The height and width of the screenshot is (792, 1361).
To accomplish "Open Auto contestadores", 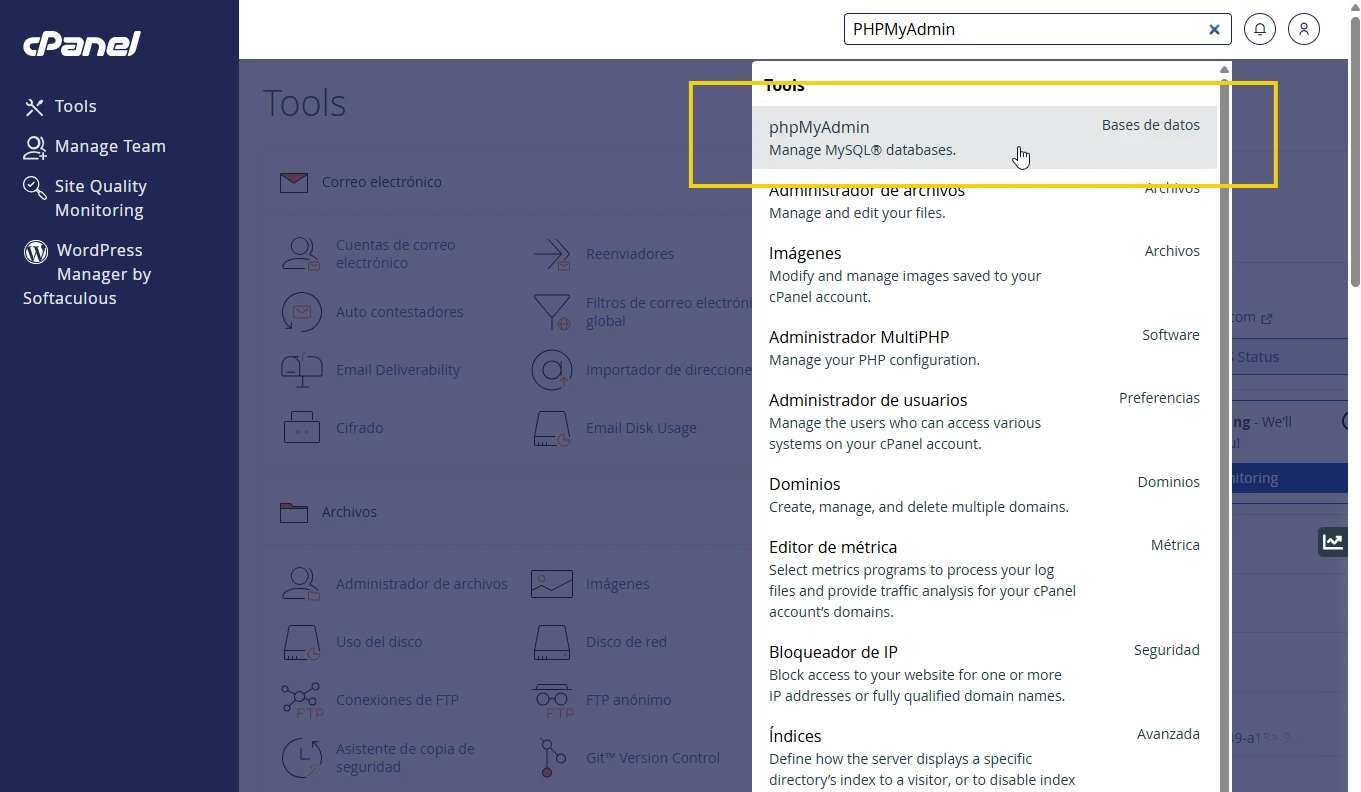I will [x=400, y=311].
